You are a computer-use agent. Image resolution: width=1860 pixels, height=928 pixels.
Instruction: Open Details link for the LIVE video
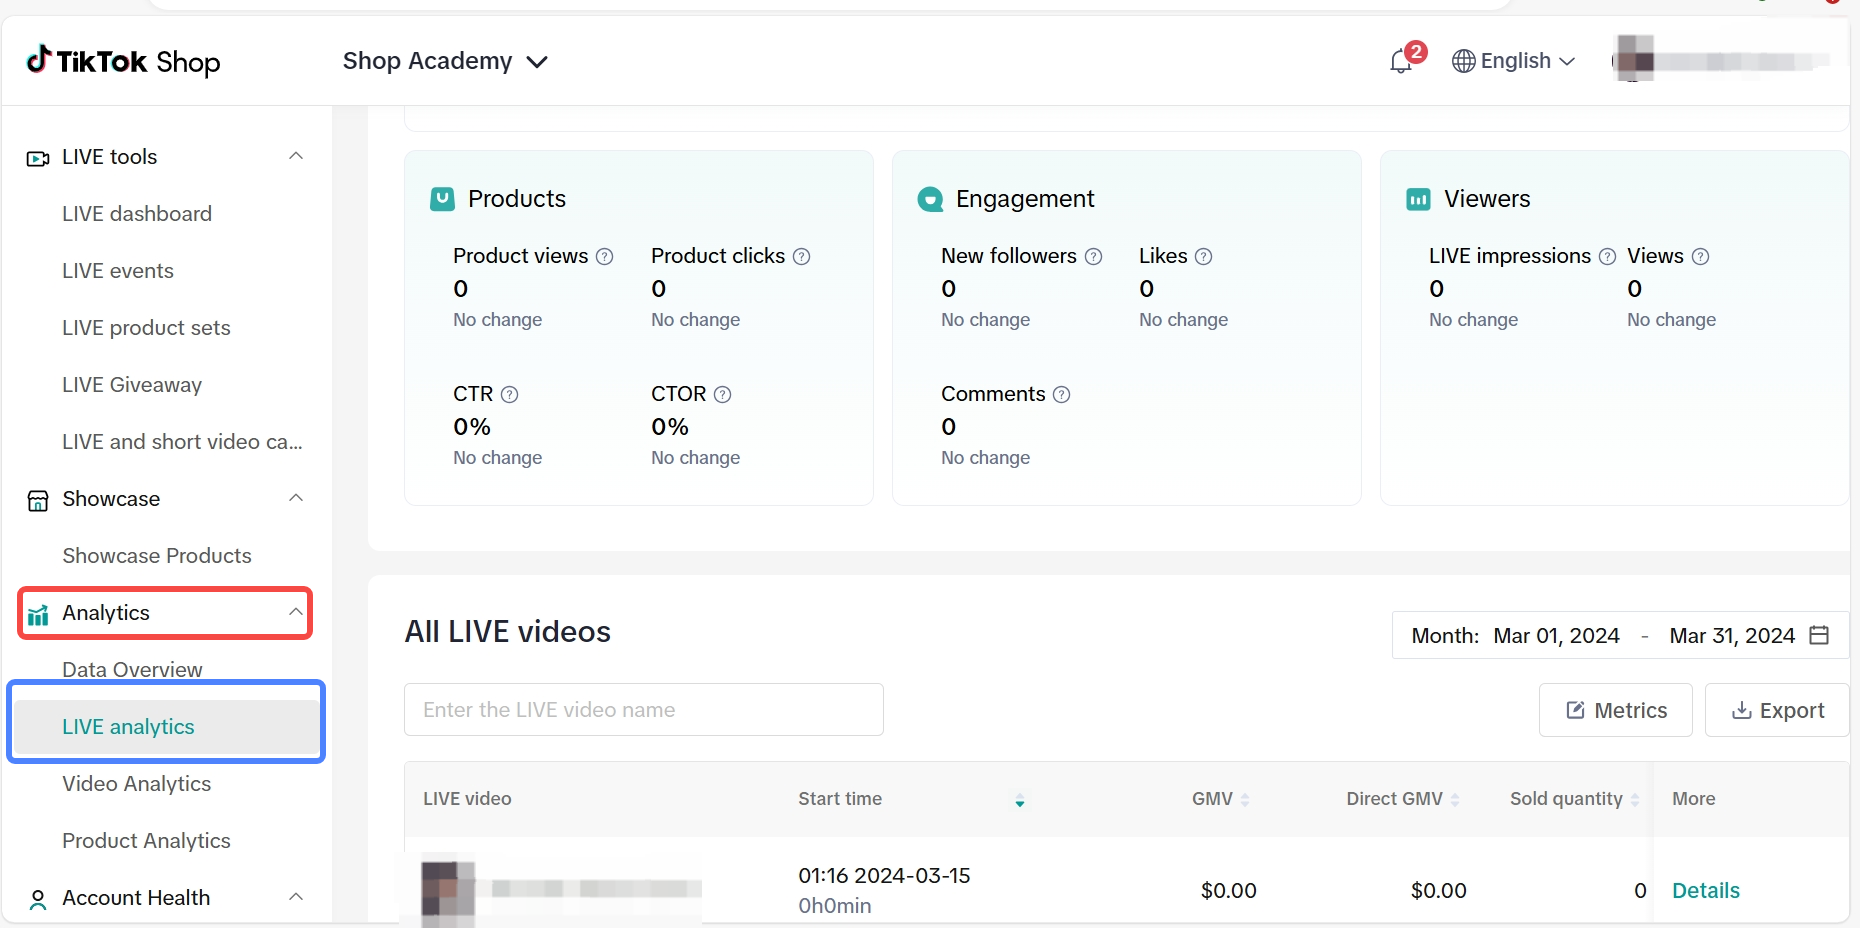click(1706, 891)
